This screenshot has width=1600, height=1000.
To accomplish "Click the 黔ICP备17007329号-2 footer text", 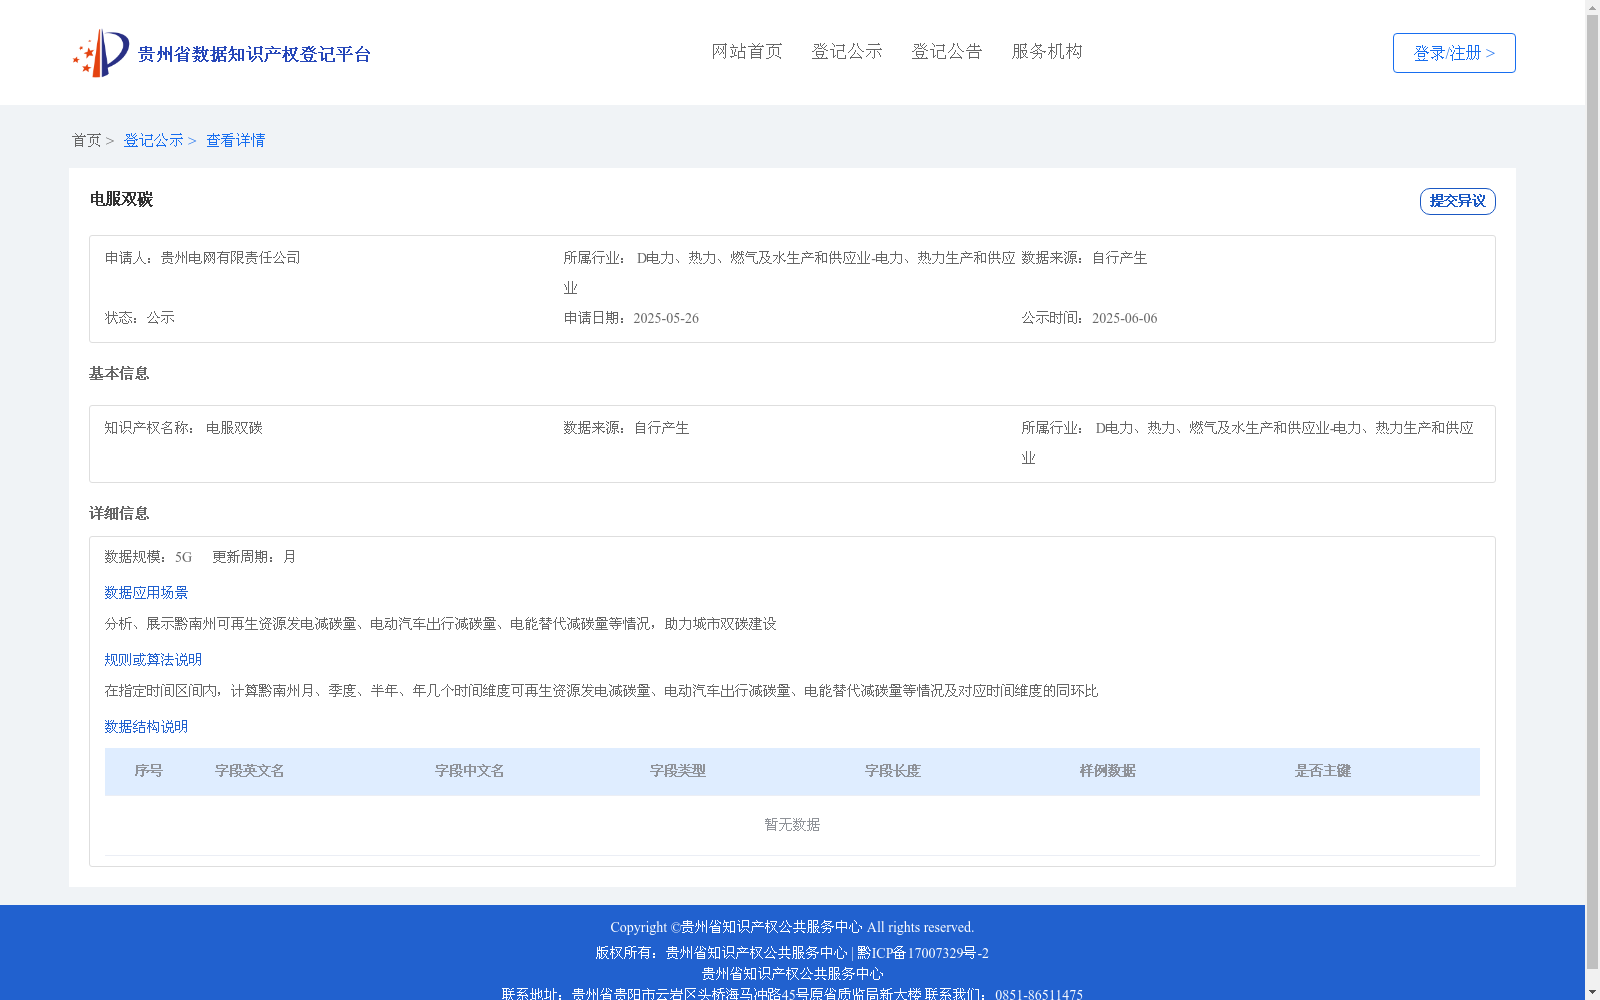I will (923, 953).
